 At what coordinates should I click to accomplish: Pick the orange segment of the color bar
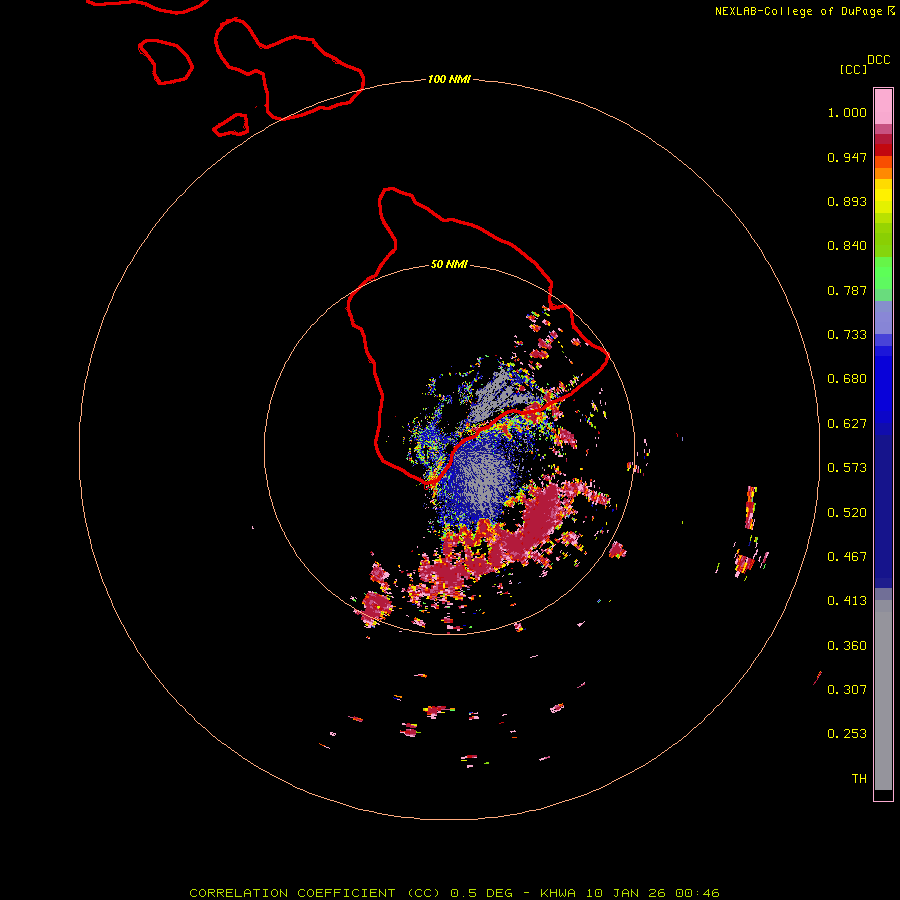coord(883,173)
